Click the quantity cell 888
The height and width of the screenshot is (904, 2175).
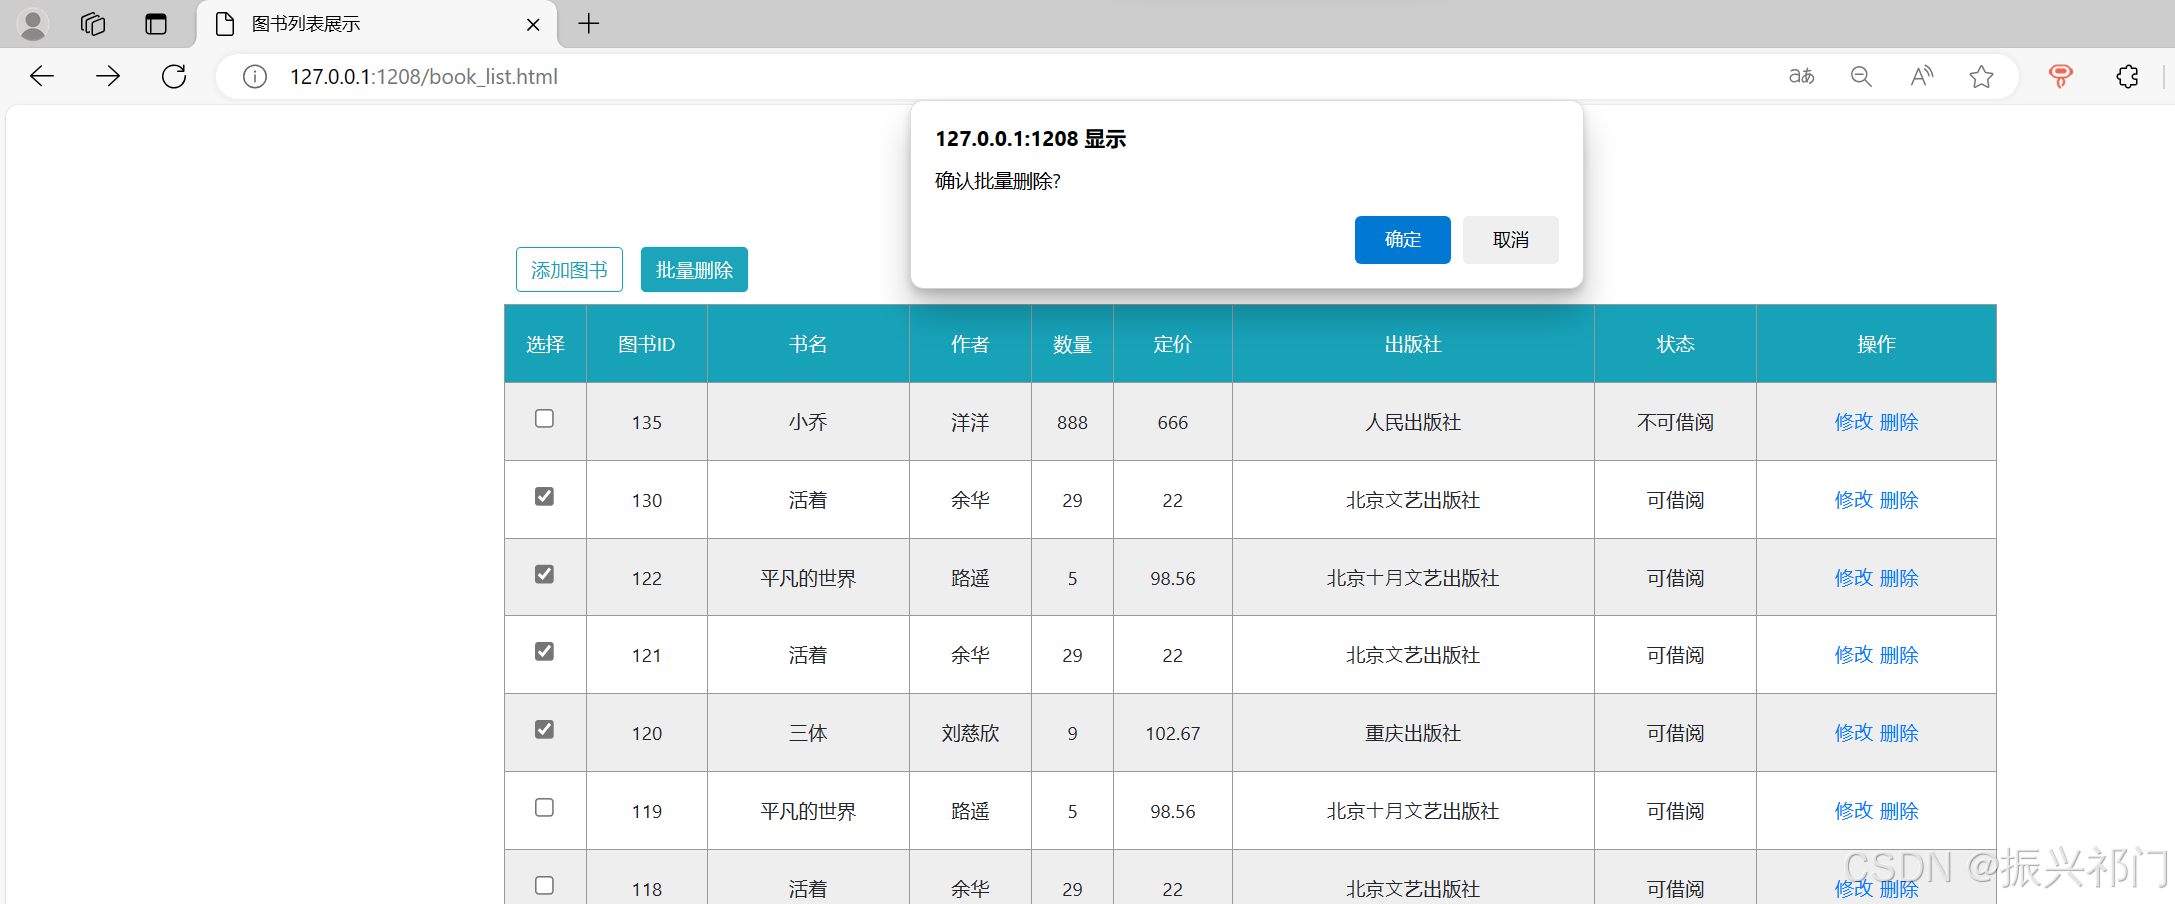click(x=1072, y=422)
